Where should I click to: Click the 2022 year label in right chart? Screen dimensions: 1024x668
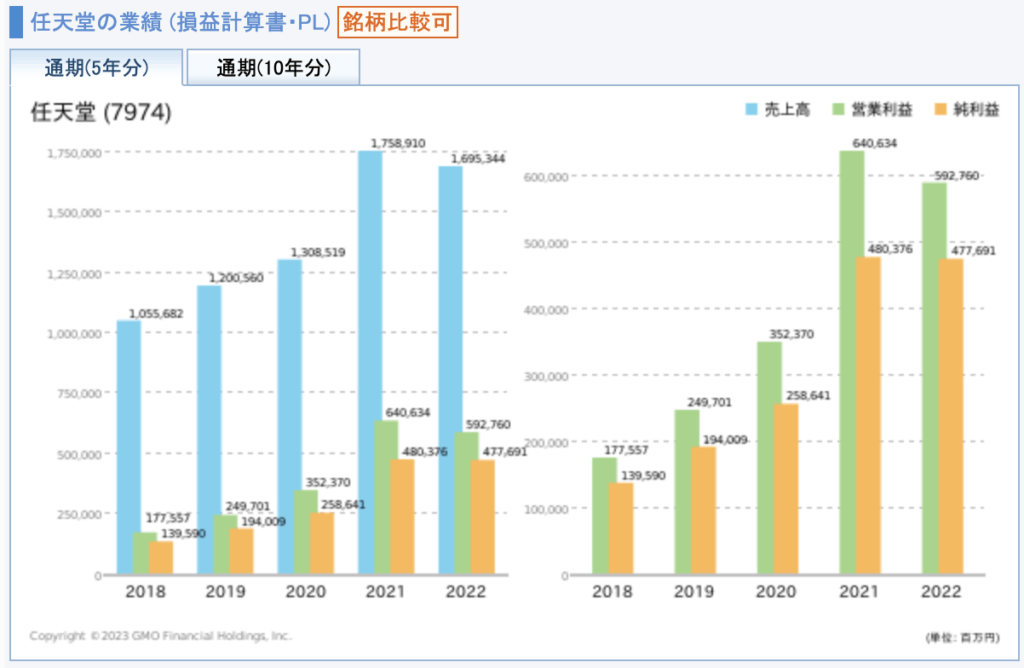(940, 592)
